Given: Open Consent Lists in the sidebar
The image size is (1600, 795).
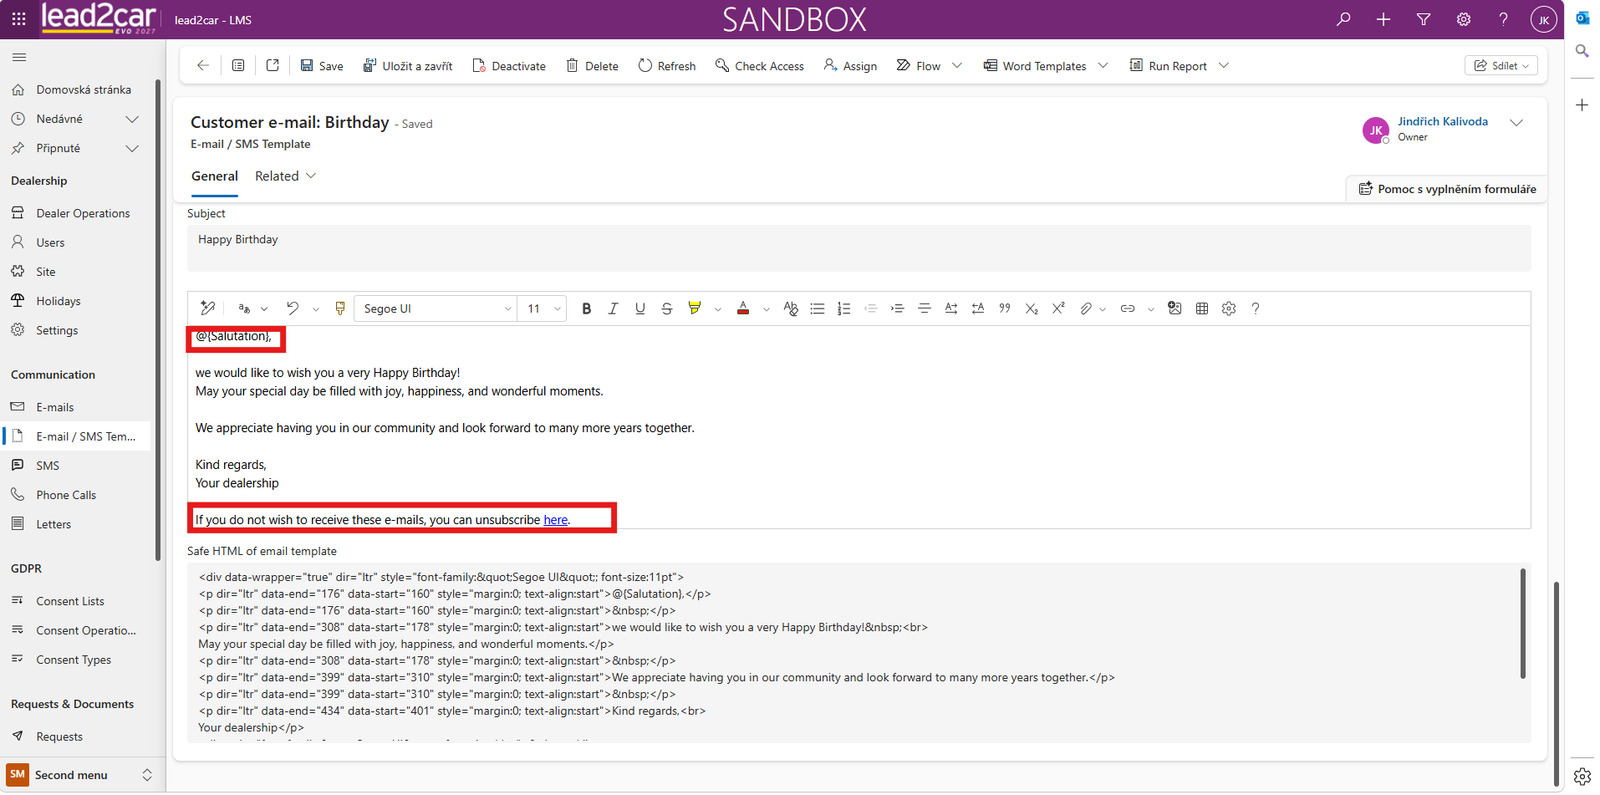Looking at the screenshot, I should pos(70,601).
